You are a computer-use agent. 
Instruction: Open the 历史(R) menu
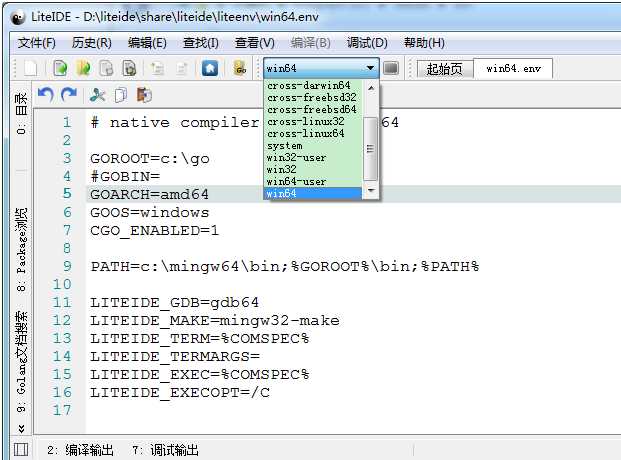coord(91,42)
